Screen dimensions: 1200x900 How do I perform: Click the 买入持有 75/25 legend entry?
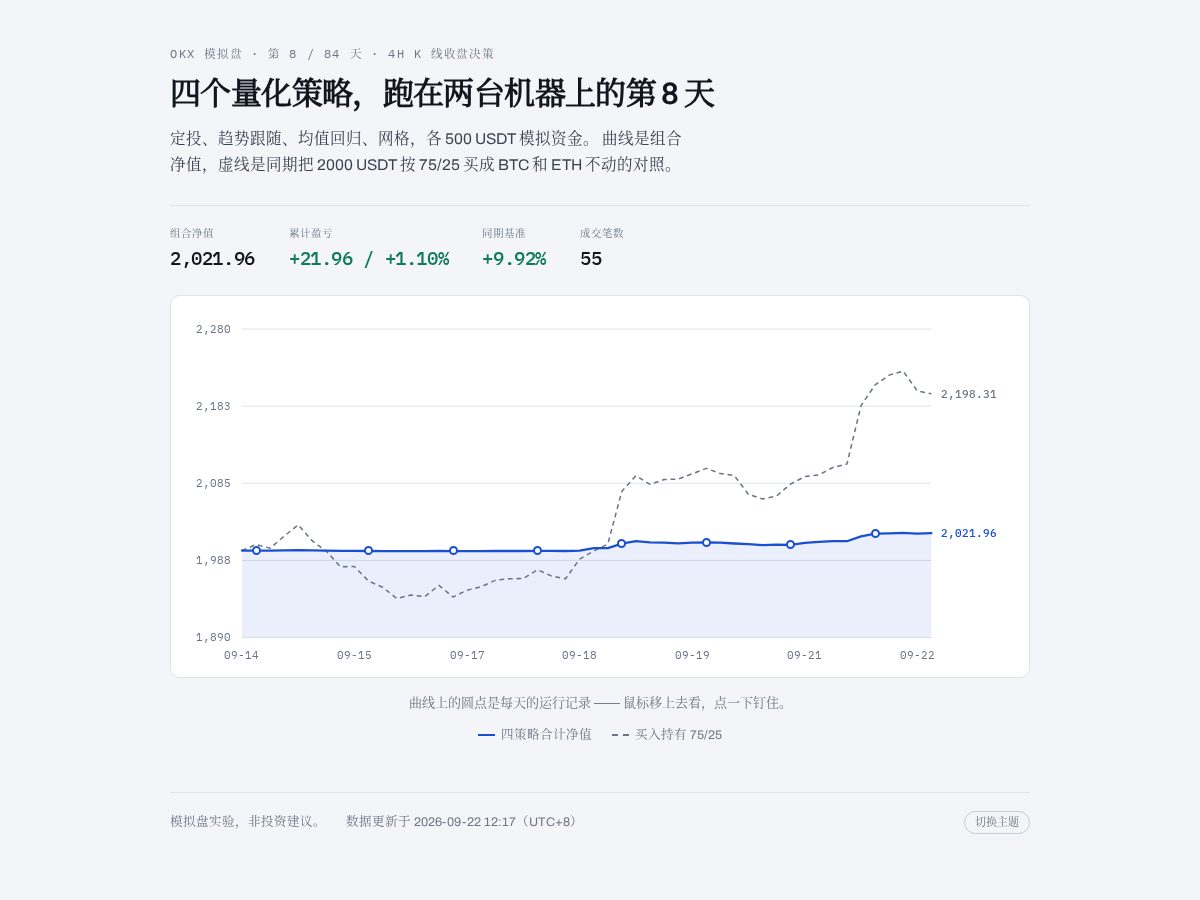click(x=667, y=734)
